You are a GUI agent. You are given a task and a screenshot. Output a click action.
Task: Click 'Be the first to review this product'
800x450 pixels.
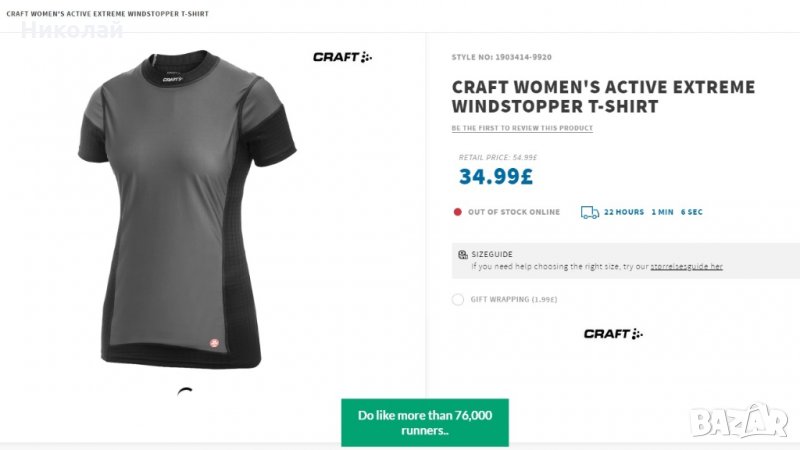[522, 128]
